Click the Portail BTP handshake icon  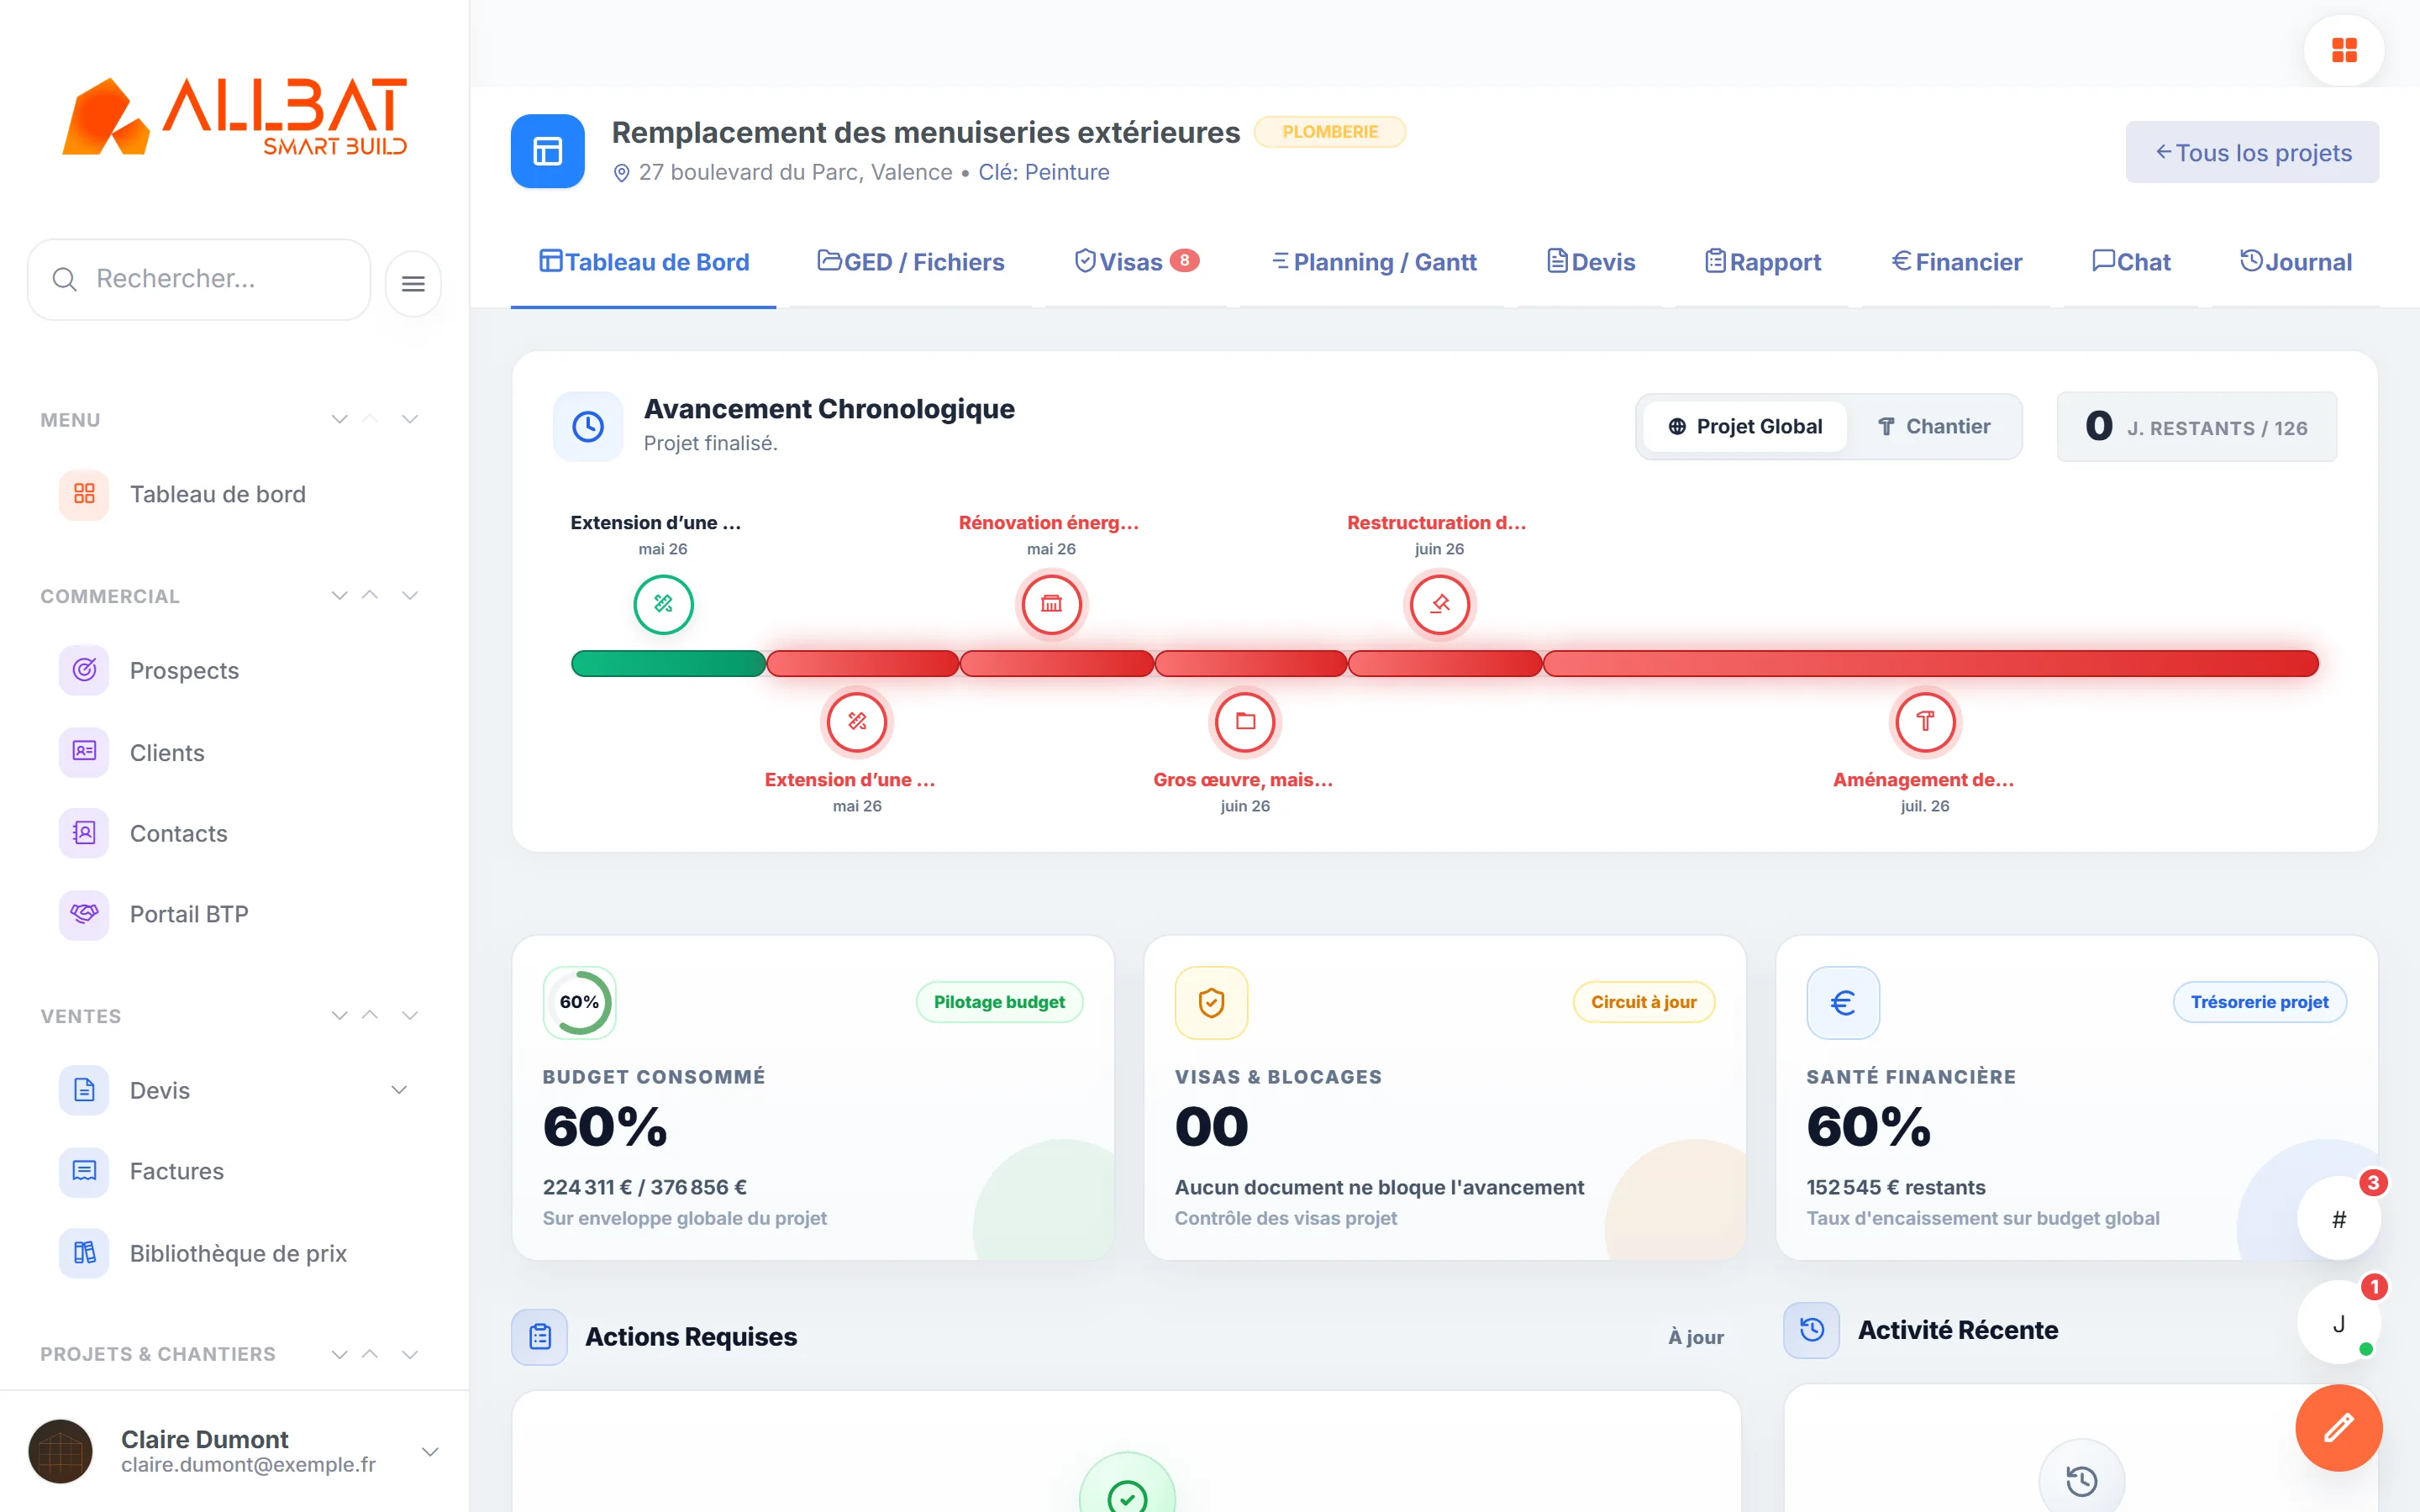pos(84,914)
